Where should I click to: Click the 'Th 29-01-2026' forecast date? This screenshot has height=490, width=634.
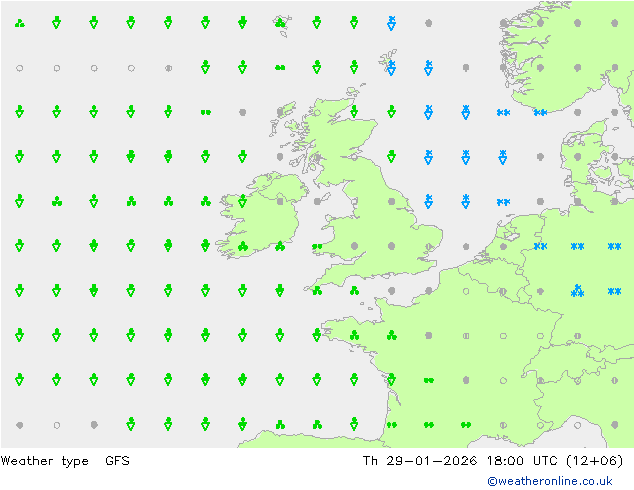click(x=420, y=461)
